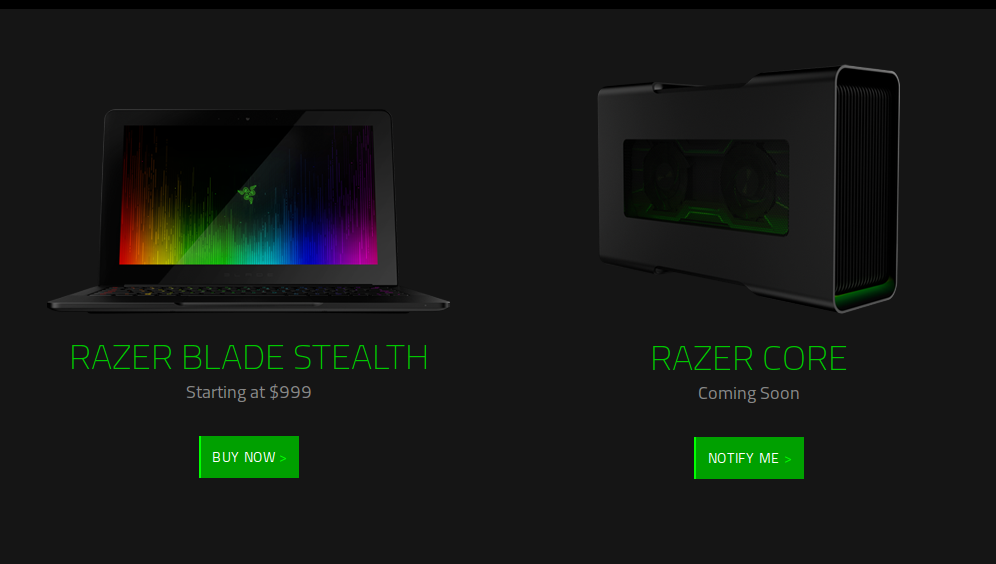The height and width of the screenshot is (564, 996).
Task: Click the green Razer logo on laptop screen
Action: (248, 193)
